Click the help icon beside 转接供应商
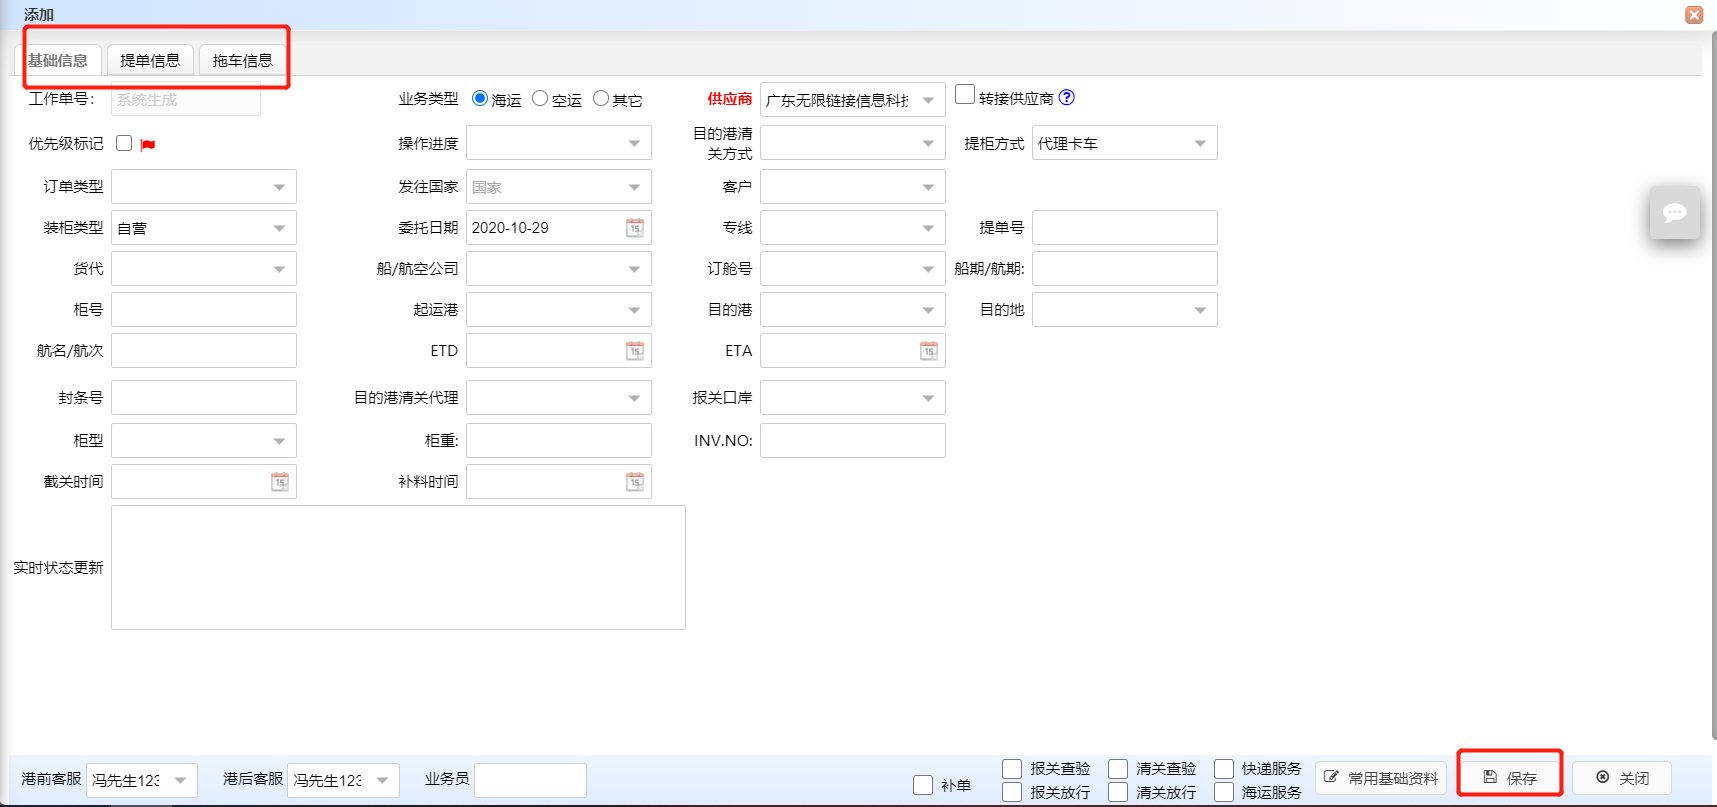The image size is (1717, 807). [x=1067, y=97]
